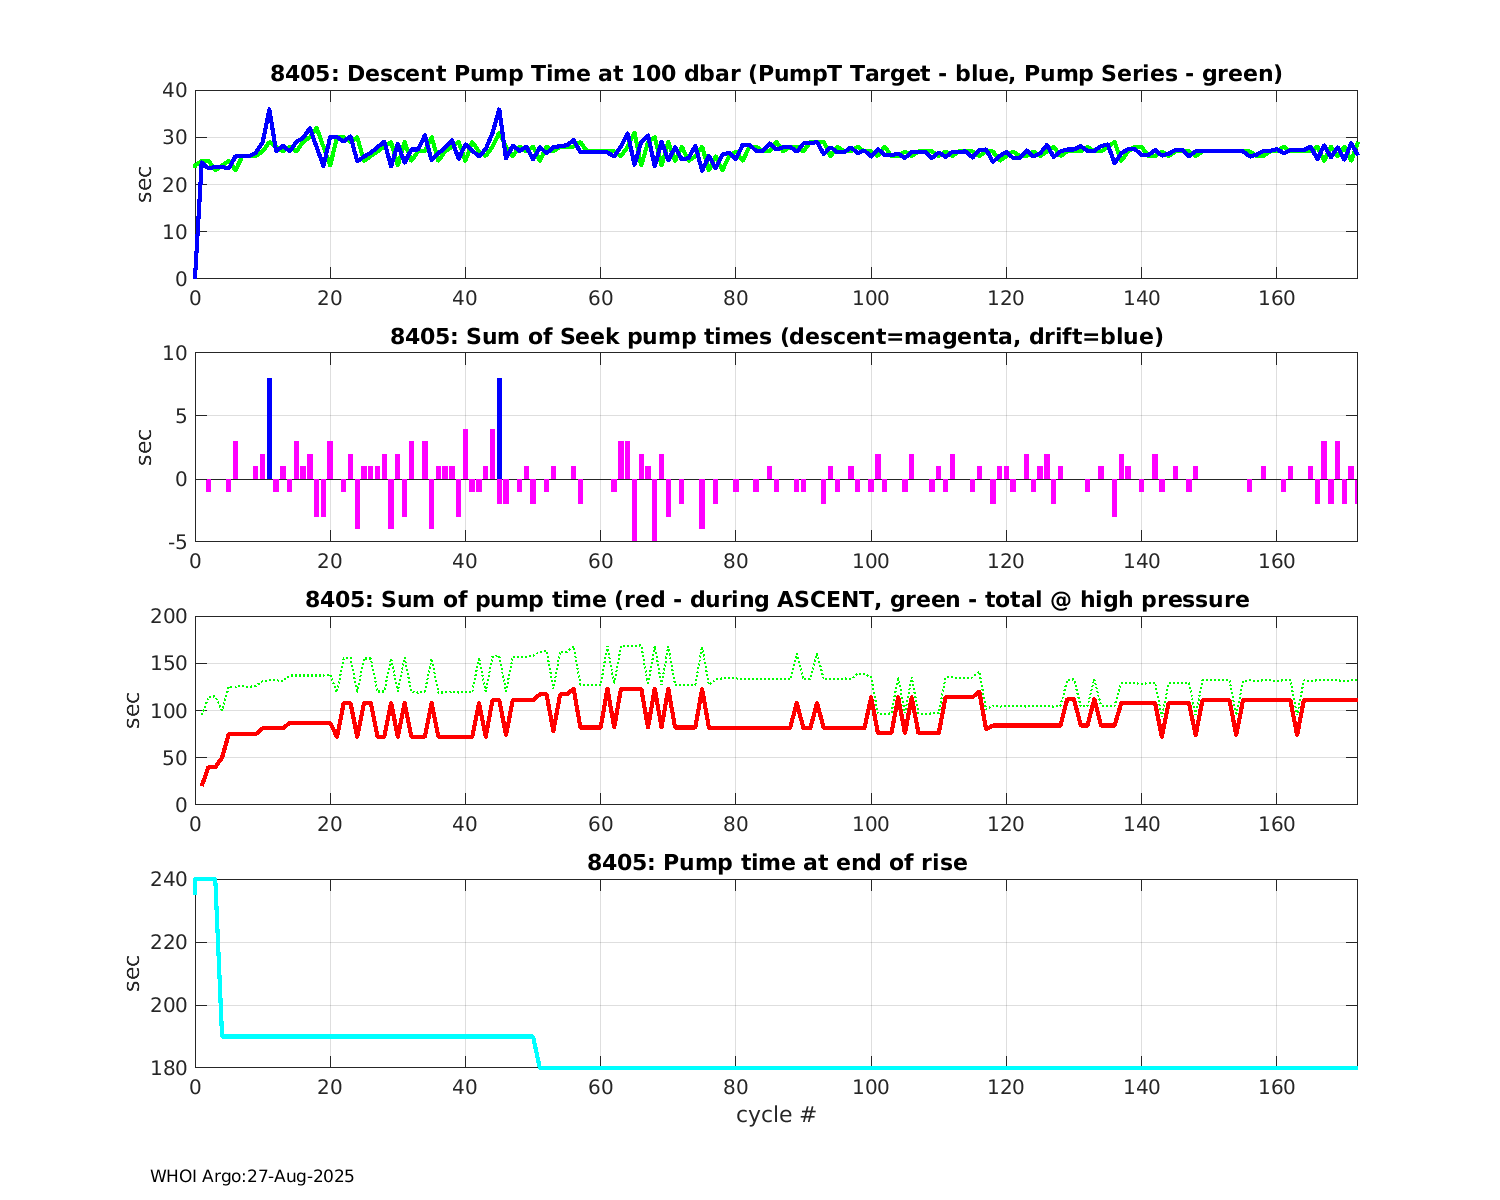Click the y-axis tick '200' on the ascent plot
1500x1200 pixels.
coord(171,617)
